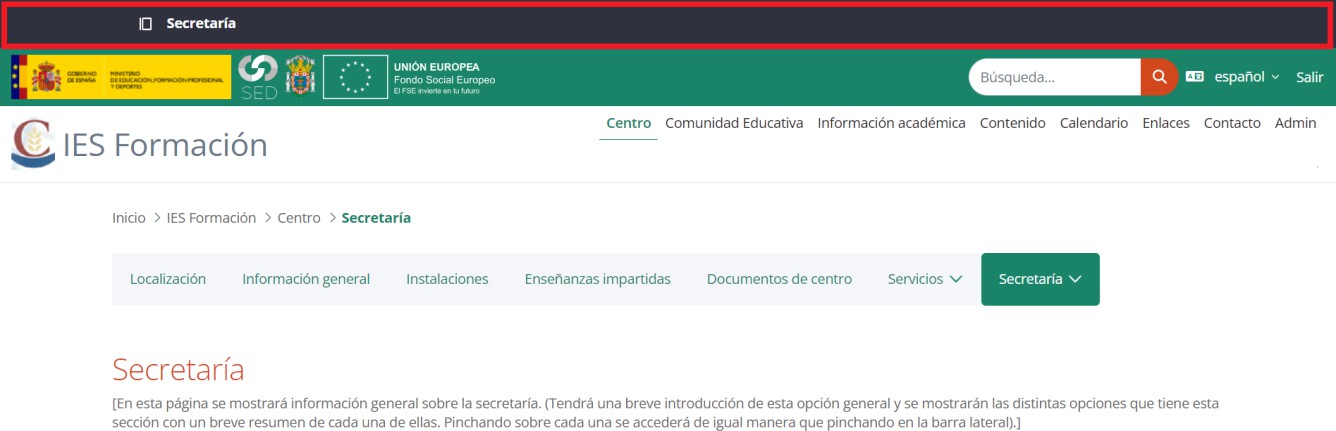This screenshot has height=431, width=1336.
Task: Expand the Secretaría green dropdown tab
Action: [1040, 279]
